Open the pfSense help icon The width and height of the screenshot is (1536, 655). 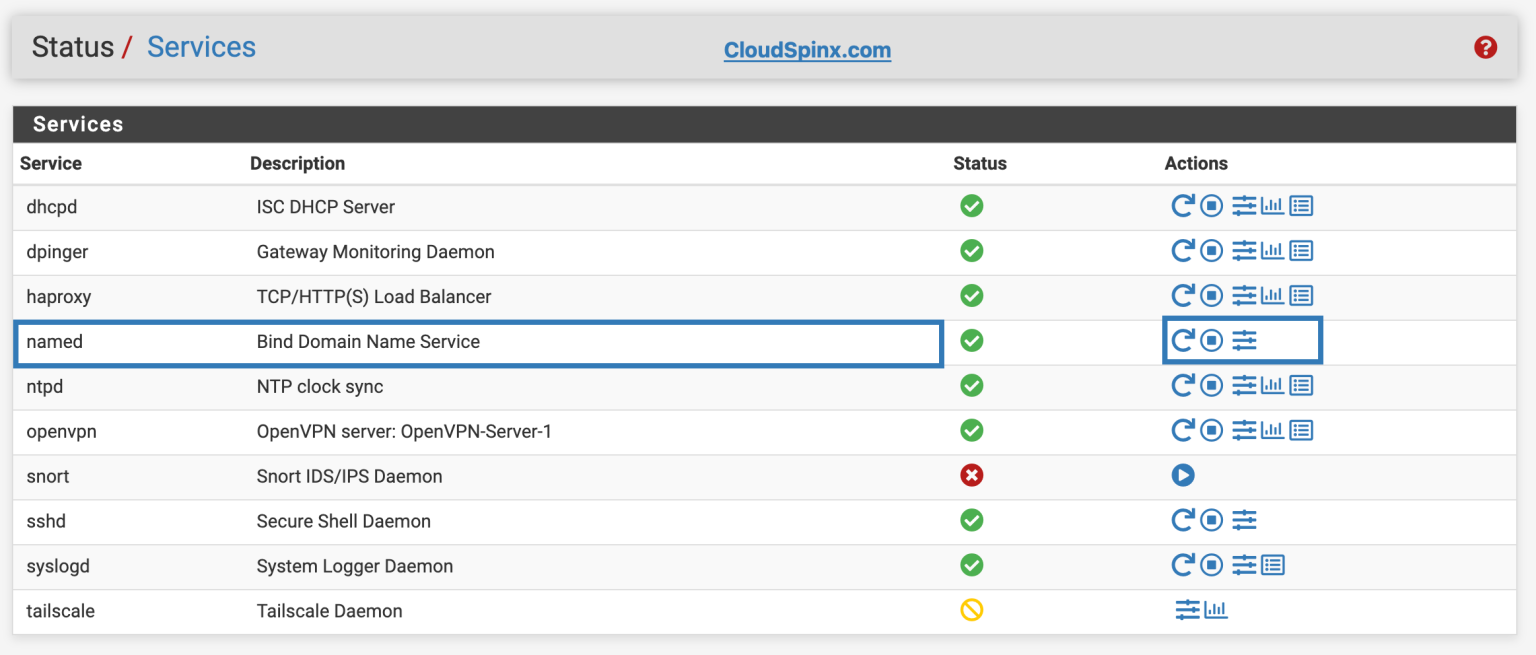click(x=1485, y=47)
